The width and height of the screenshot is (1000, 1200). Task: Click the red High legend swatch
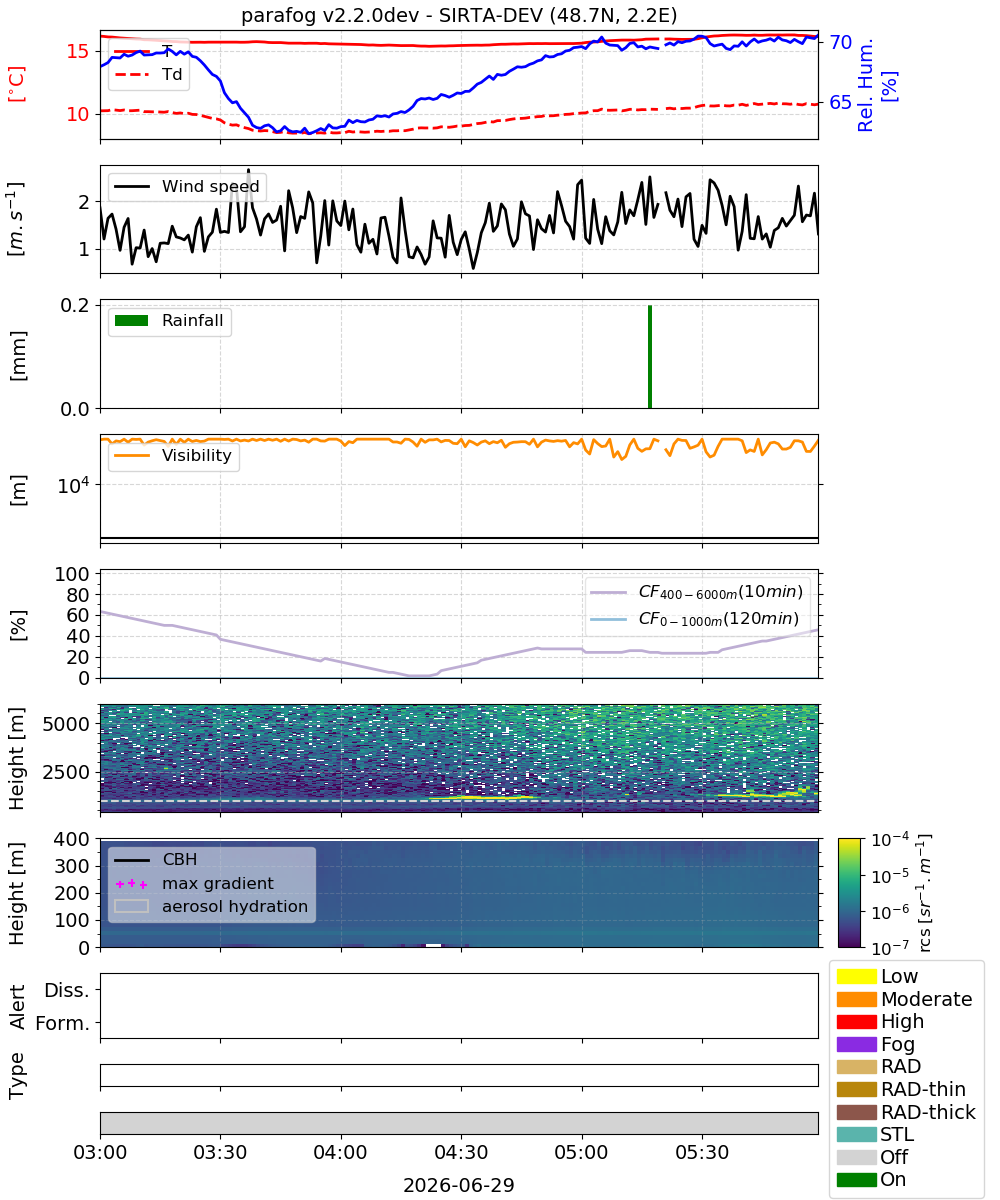856,1022
